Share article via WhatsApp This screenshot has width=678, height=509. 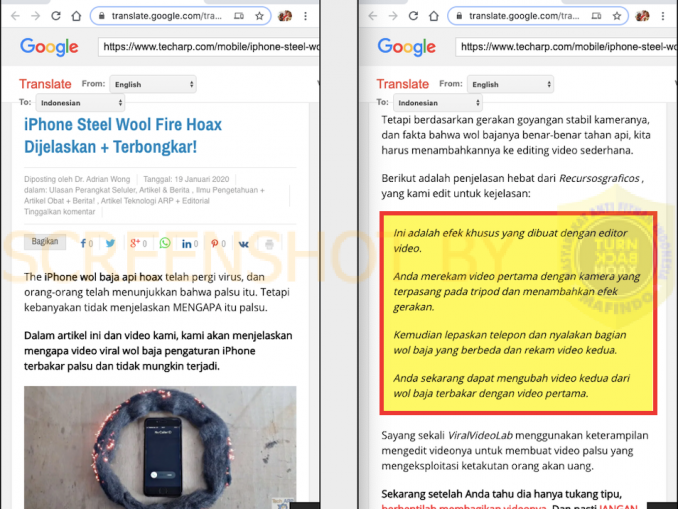165,243
